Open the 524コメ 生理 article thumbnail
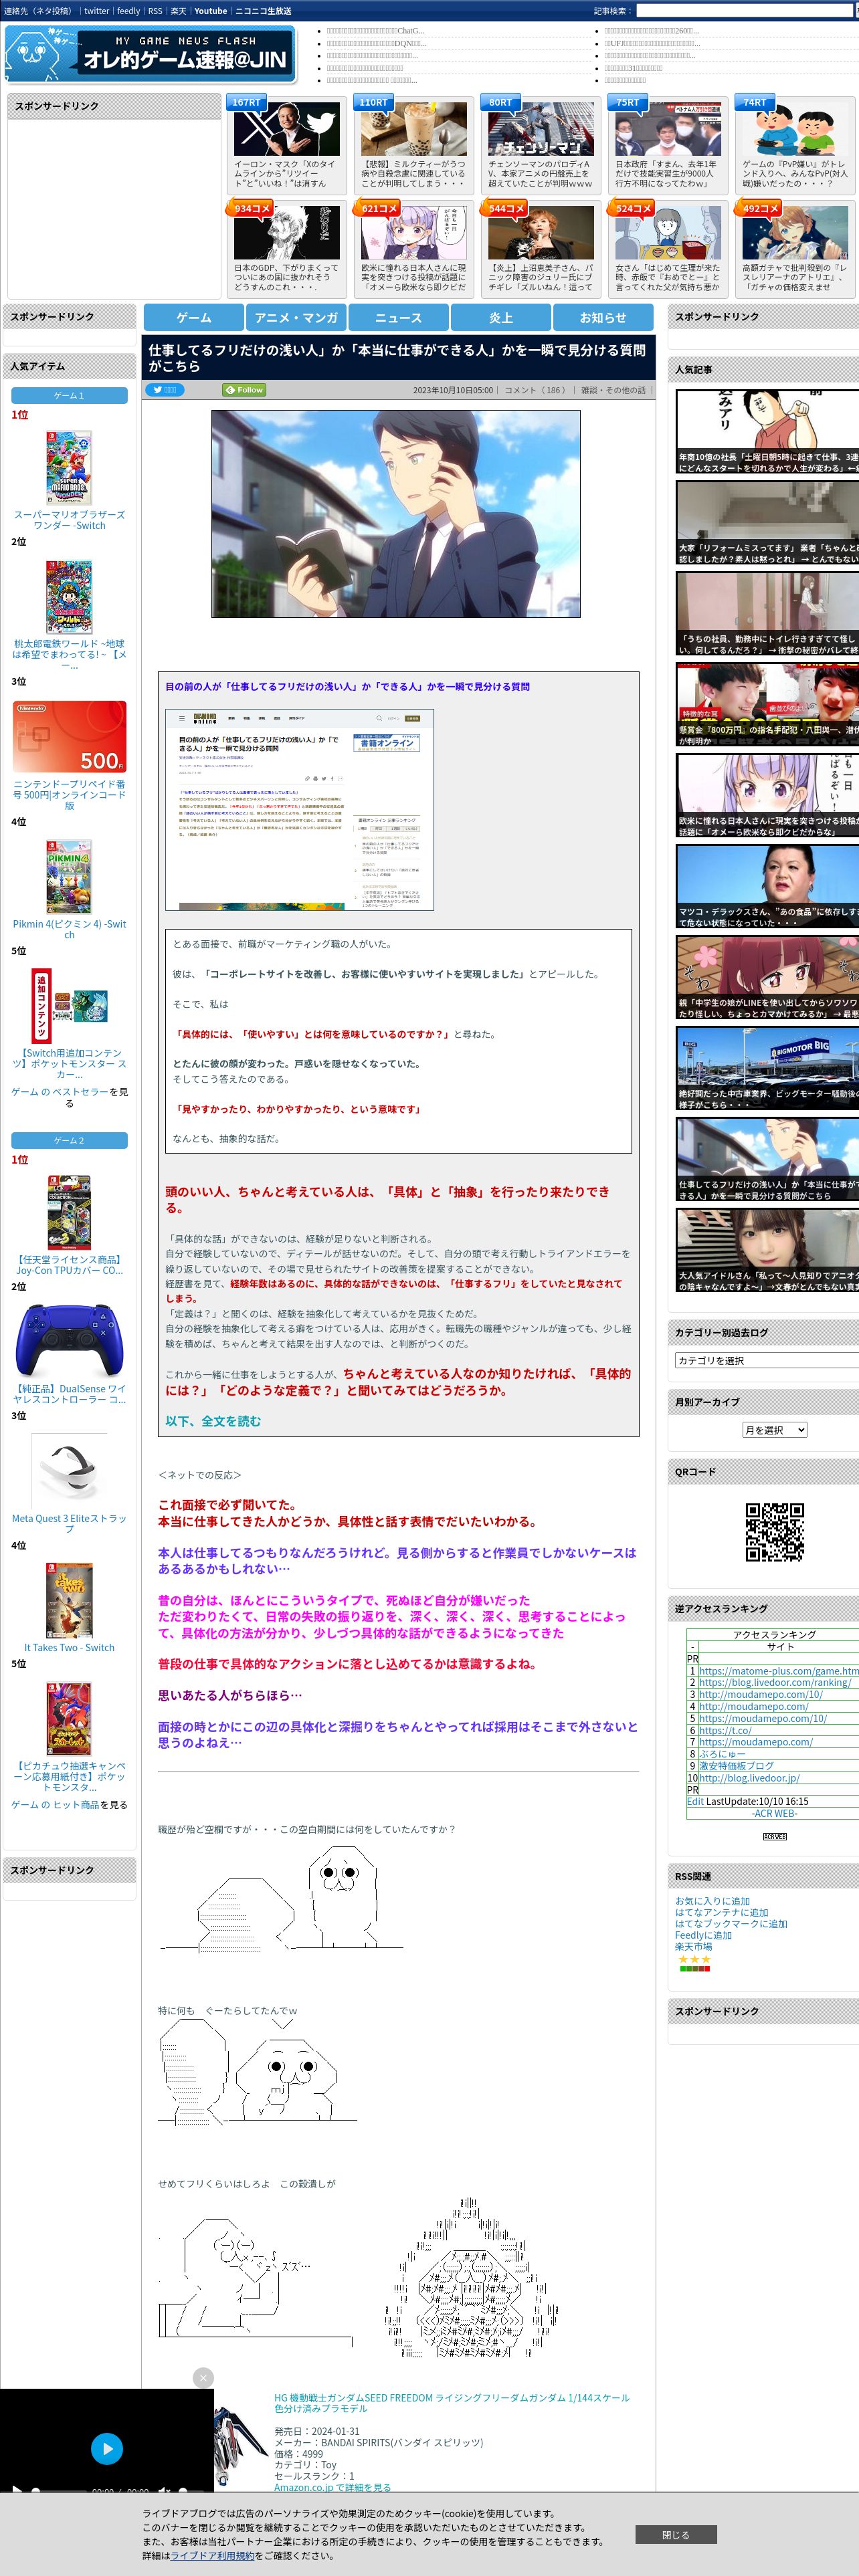The height and width of the screenshot is (2576, 859). (x=668, y=233)
